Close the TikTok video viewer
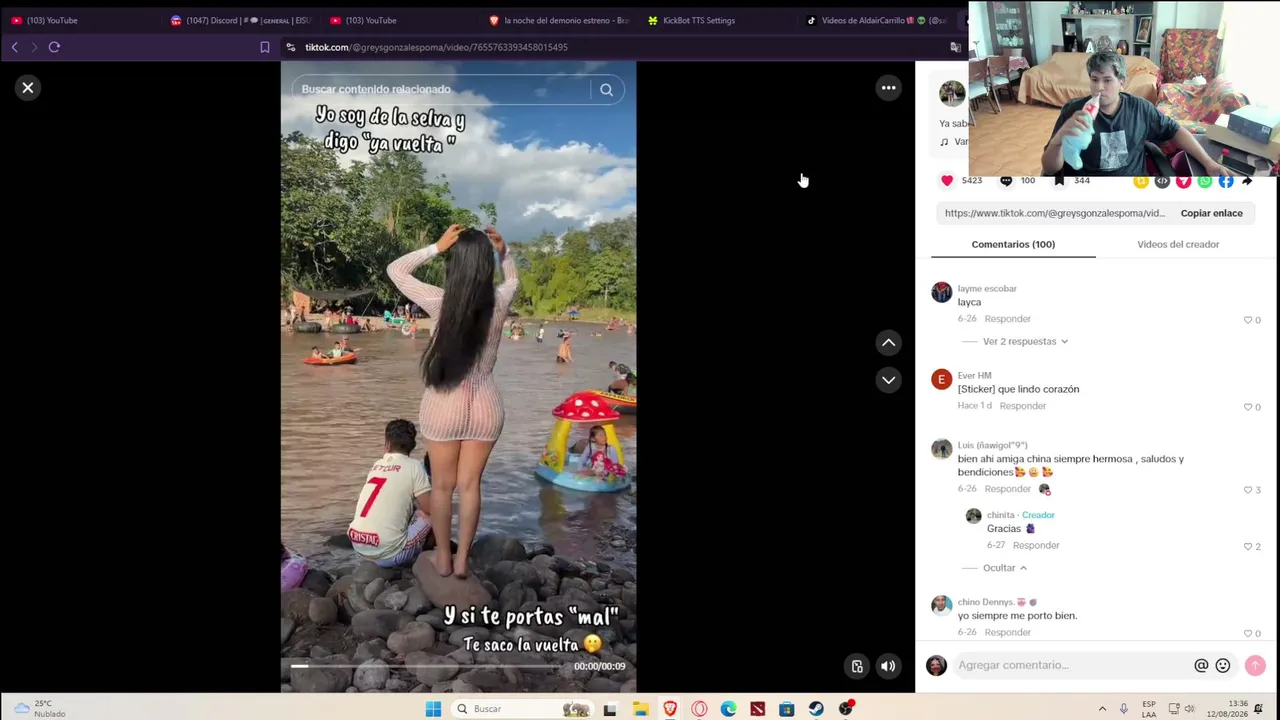Viewport: 1280px width, 720px height. 28,88
